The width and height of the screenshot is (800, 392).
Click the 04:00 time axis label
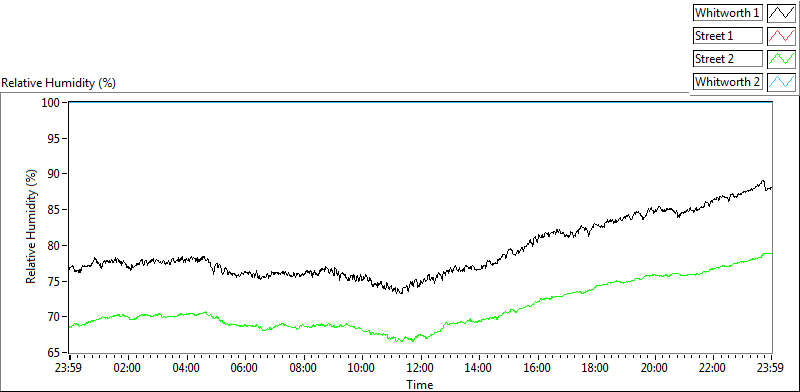coord(186,368)
